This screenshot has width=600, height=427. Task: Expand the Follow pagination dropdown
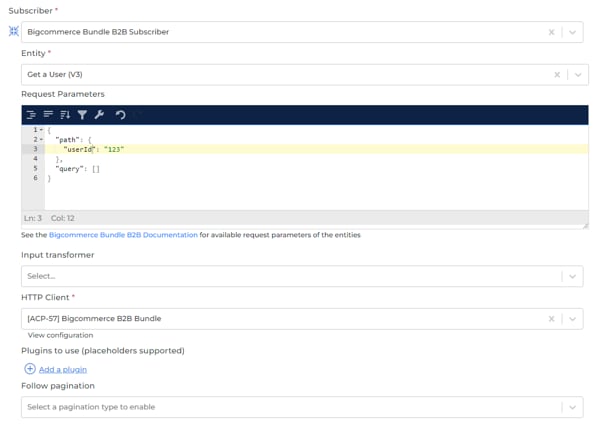[x=572, y=407]
